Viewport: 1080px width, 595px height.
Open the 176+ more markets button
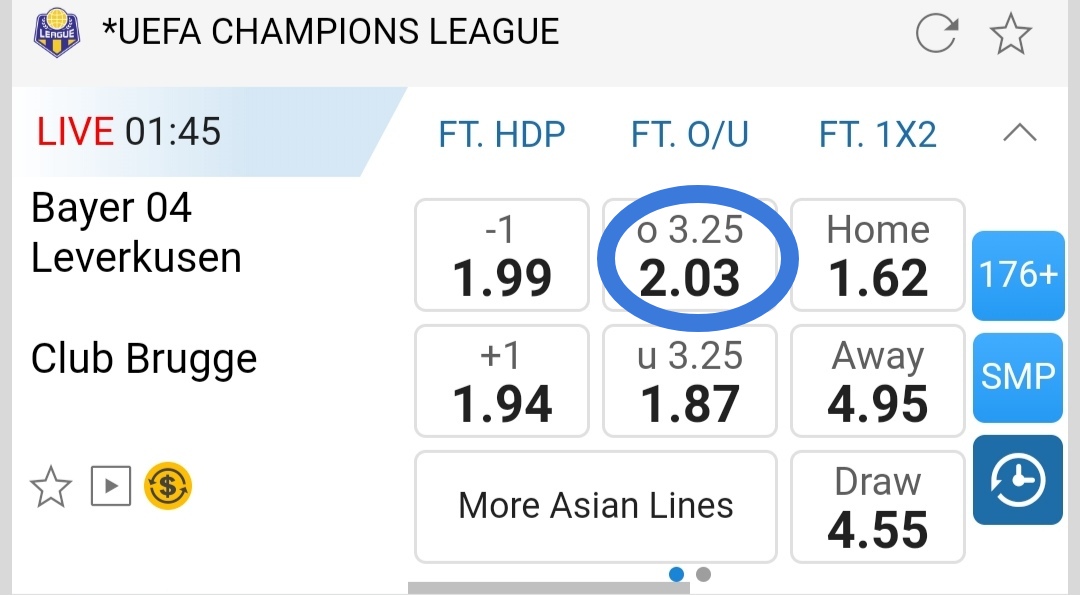click(1018, 276)
